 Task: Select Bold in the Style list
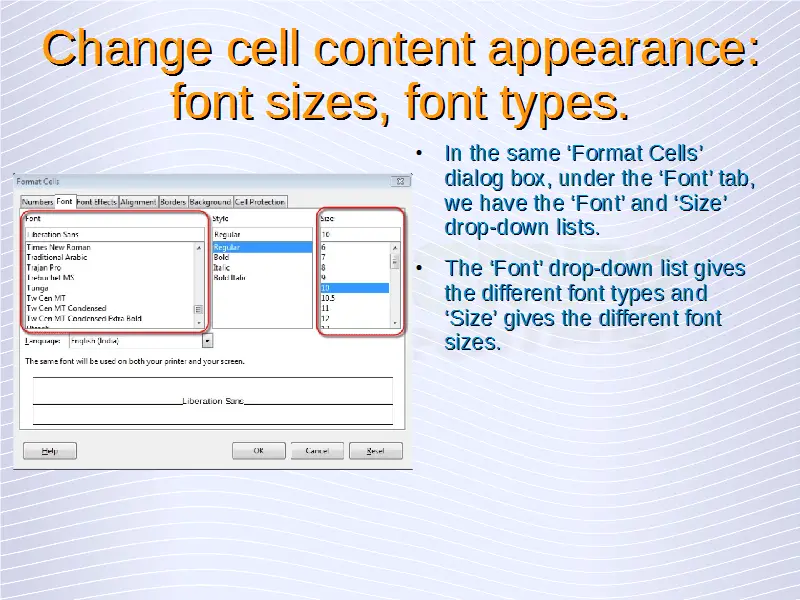[x=222, y=257]
